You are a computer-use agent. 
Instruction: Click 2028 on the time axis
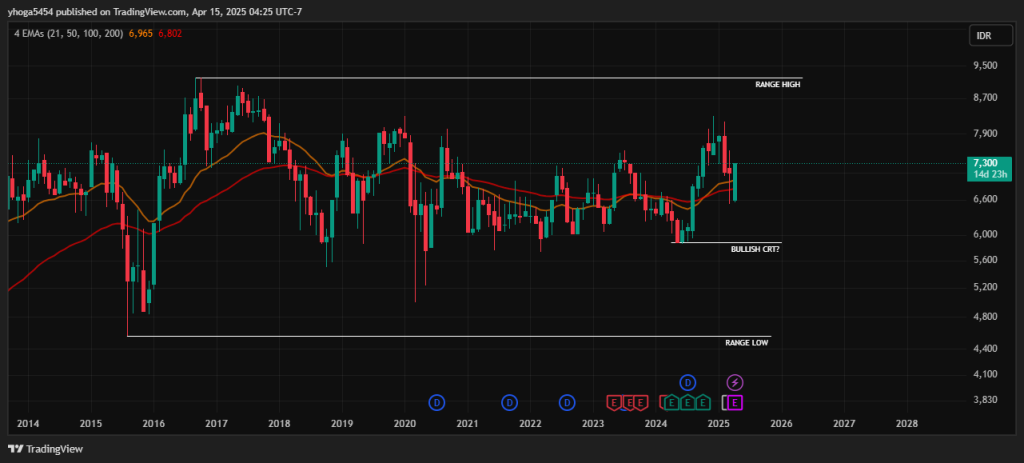click(906, 424)
